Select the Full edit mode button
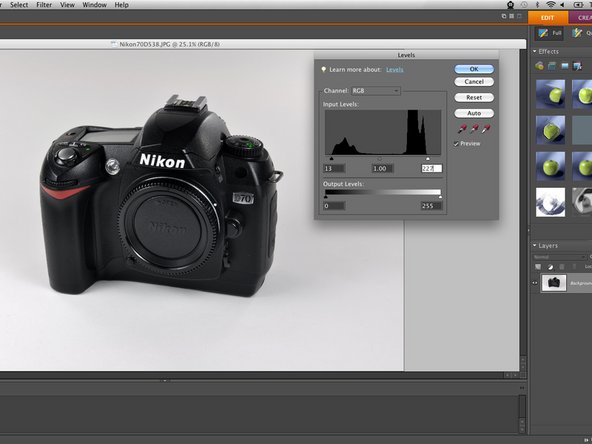The width and height of the screenshot is (592, 444). click(x=549, y=33)
